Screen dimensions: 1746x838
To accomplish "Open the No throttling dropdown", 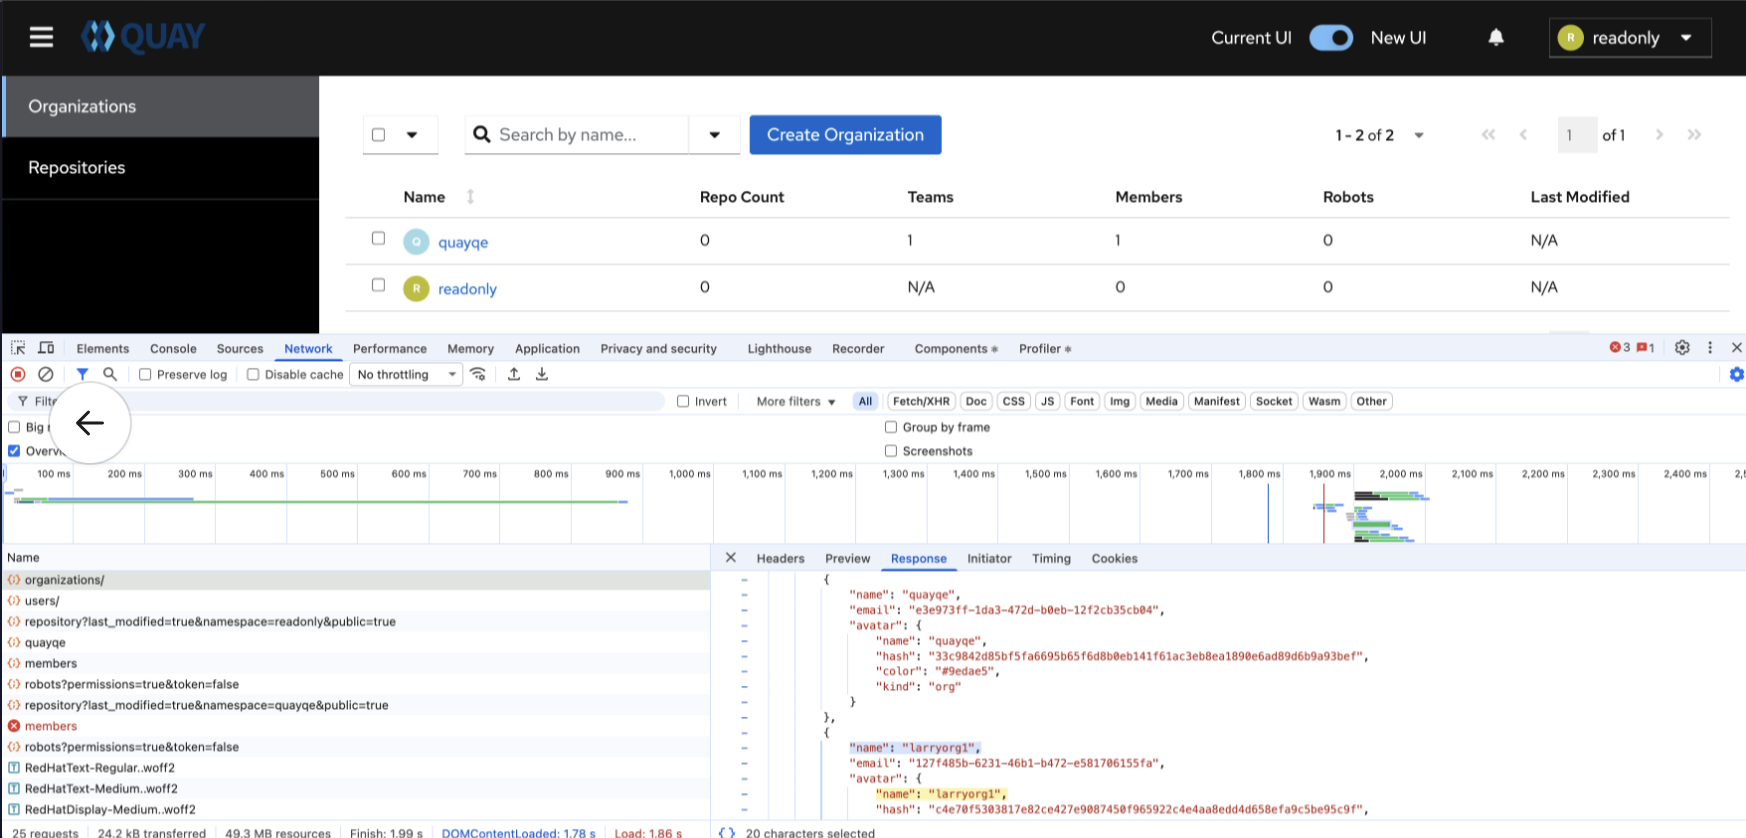I will point(406,374).
